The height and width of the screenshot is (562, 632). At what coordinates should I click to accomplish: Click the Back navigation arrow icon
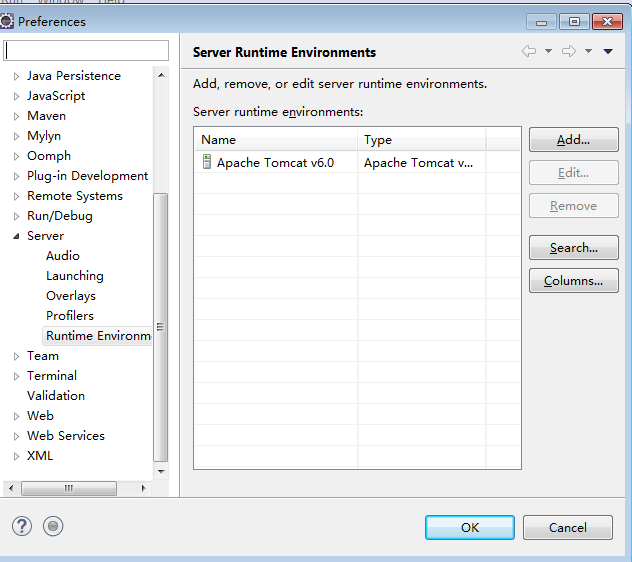pos(529,51)
